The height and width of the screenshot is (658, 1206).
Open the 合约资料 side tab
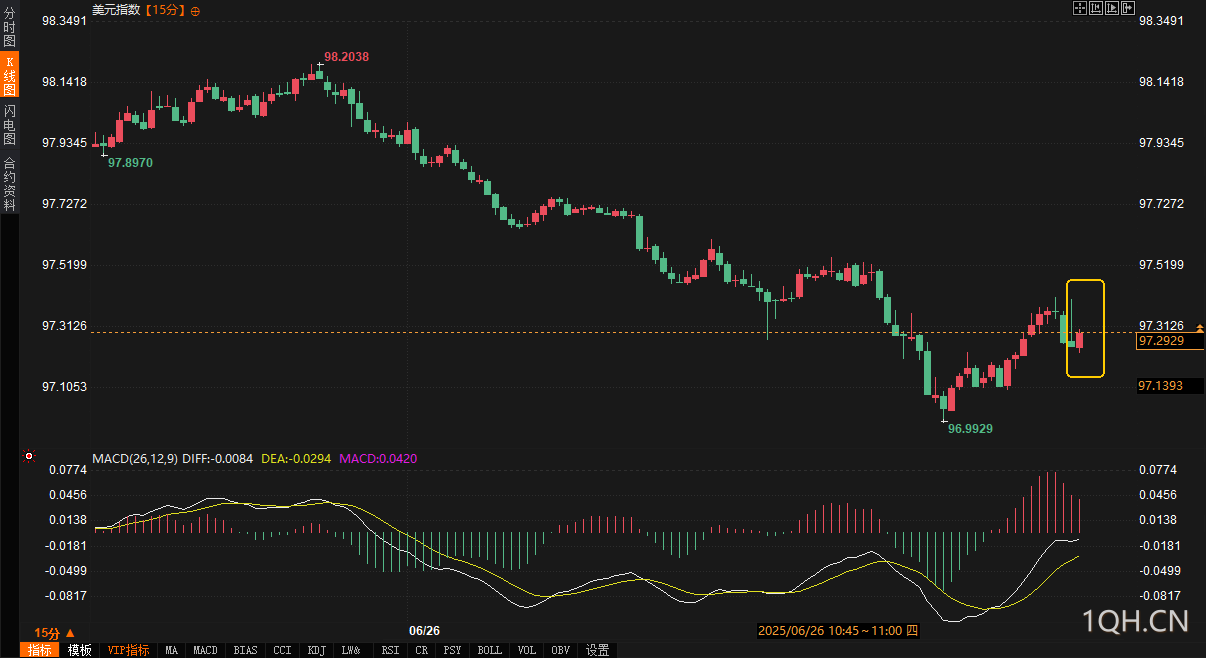click(x=9, y=184)
